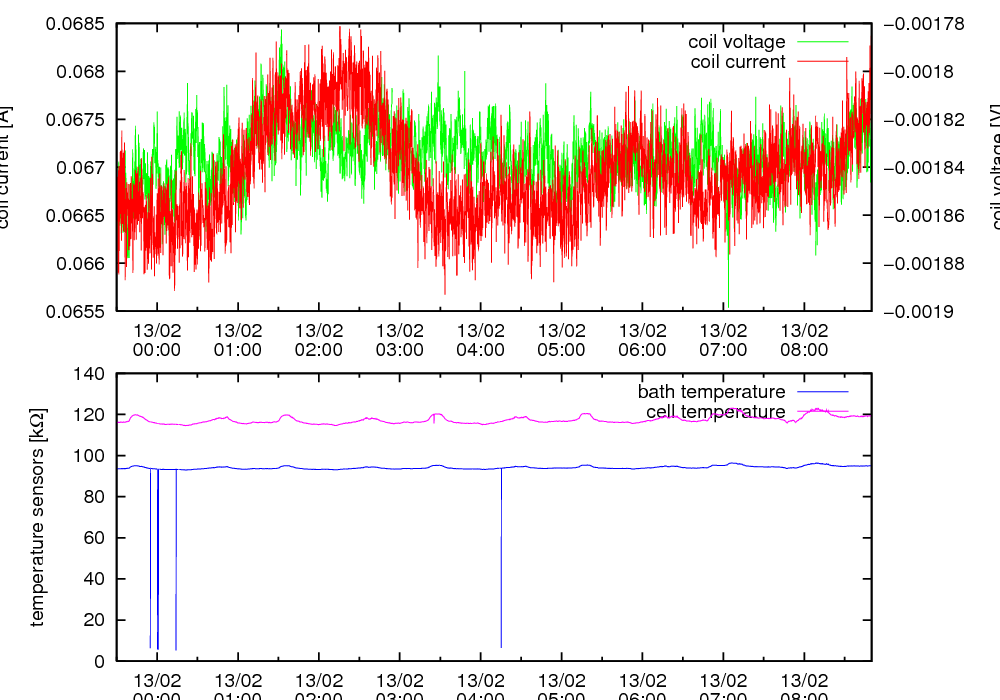
Task: Select the 'bath temperature' legend label
Action: pos(711,392)
